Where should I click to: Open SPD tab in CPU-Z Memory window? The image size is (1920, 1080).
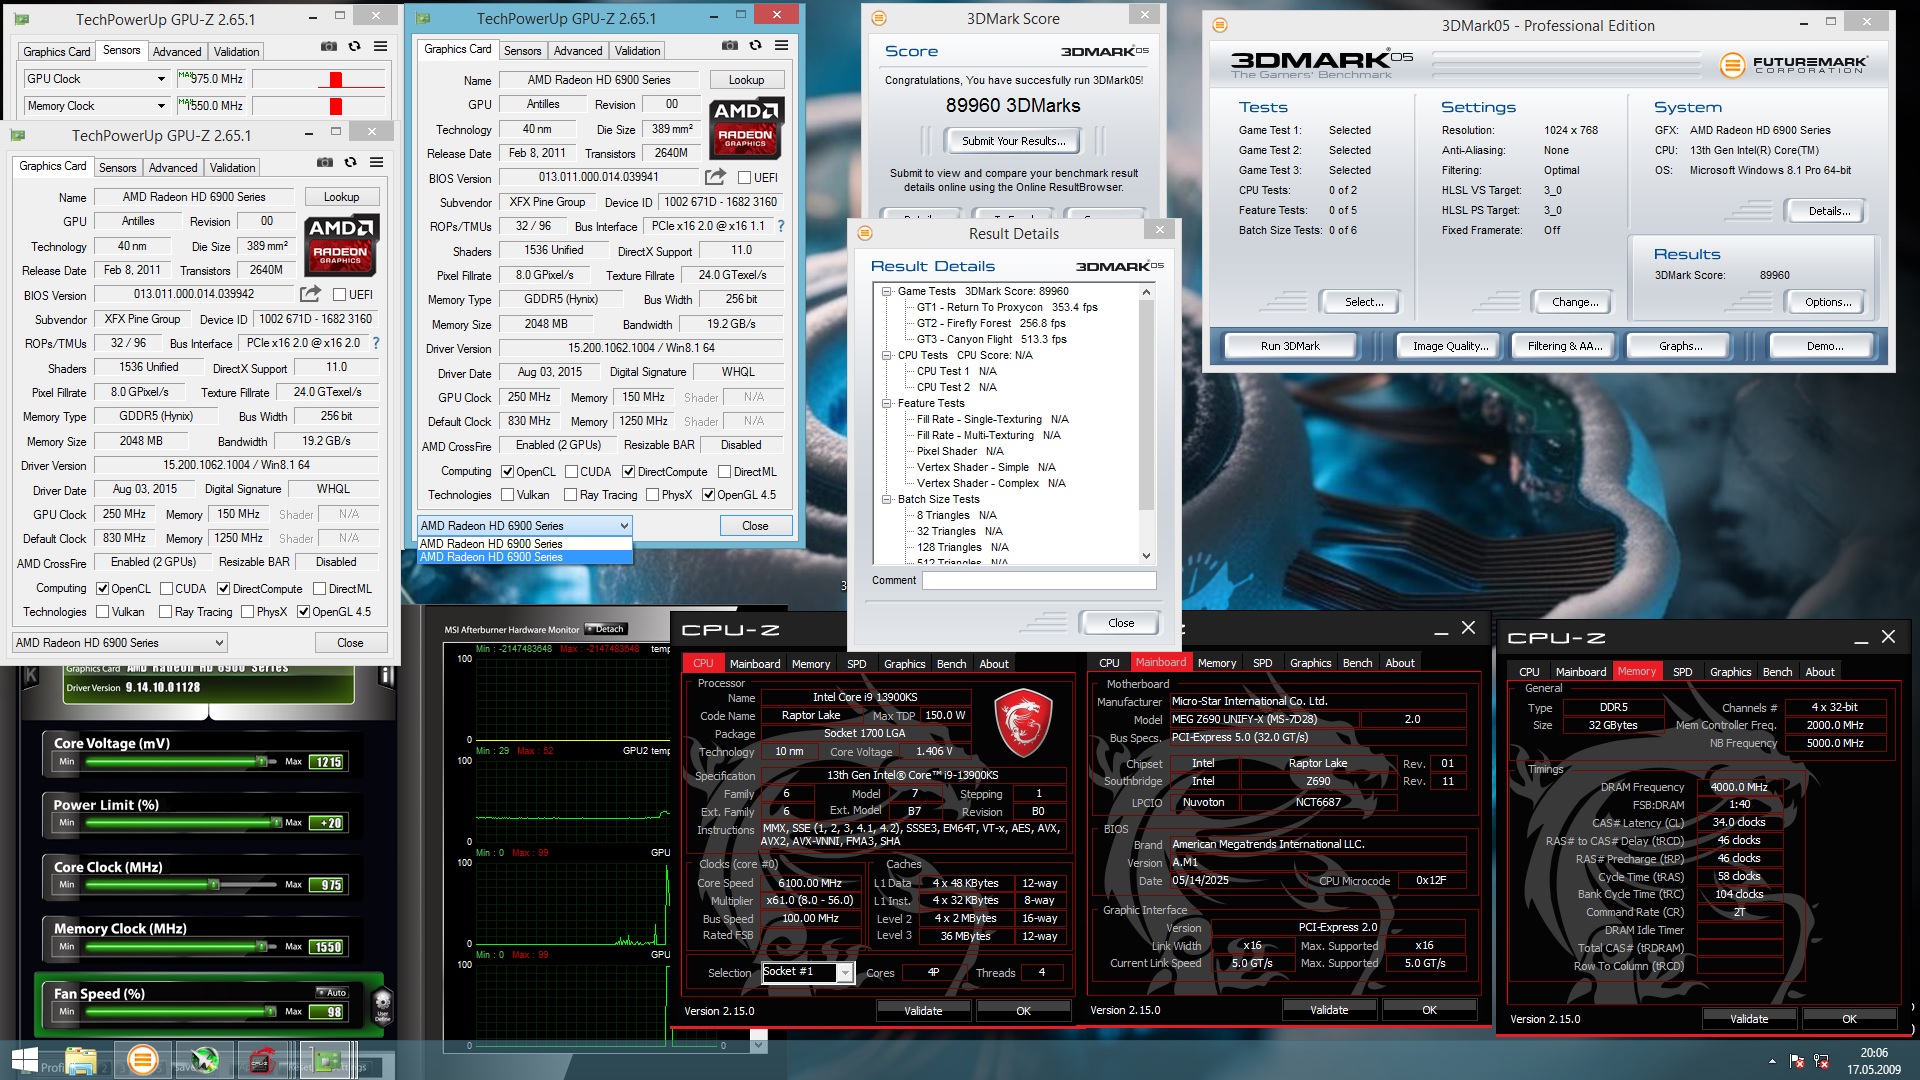point(1683,672)
